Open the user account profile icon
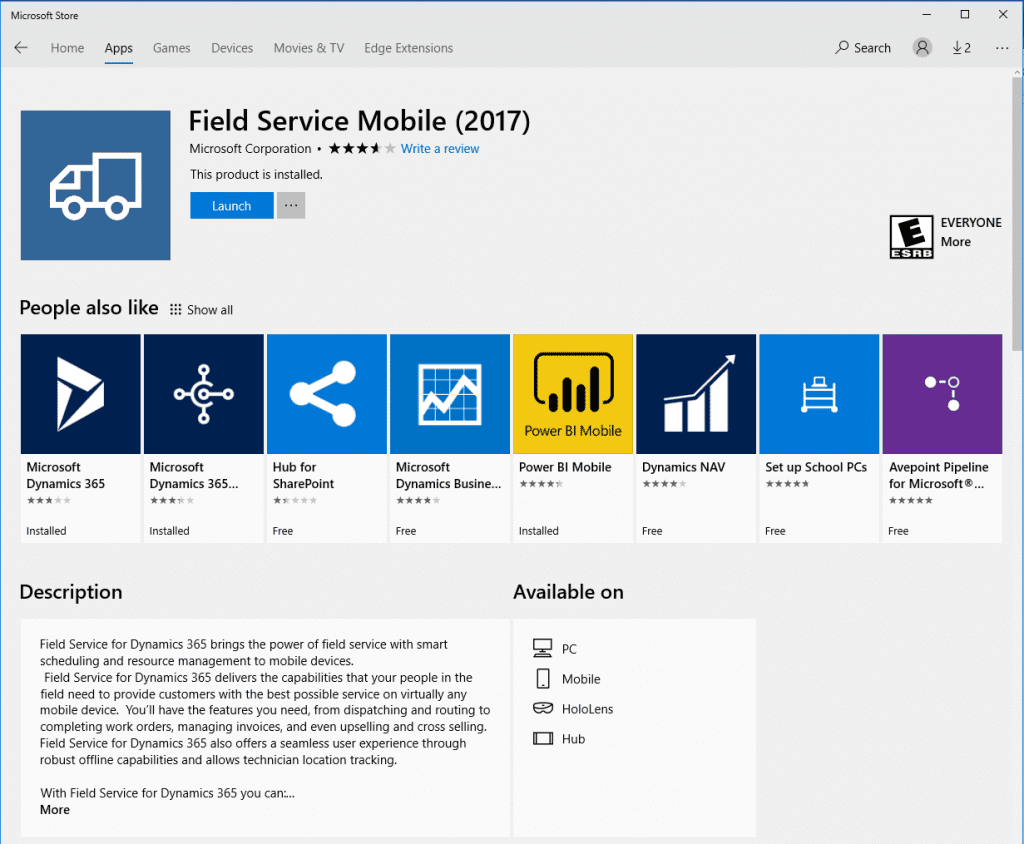 pyautogui.click(x=922, y=48)
